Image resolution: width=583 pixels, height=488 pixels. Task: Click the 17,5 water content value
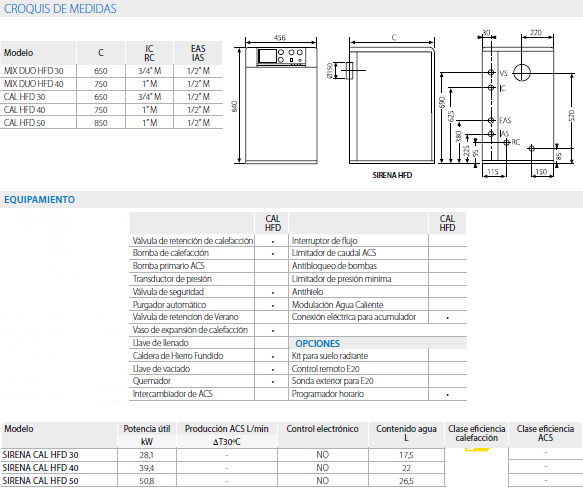pos(406,455)
